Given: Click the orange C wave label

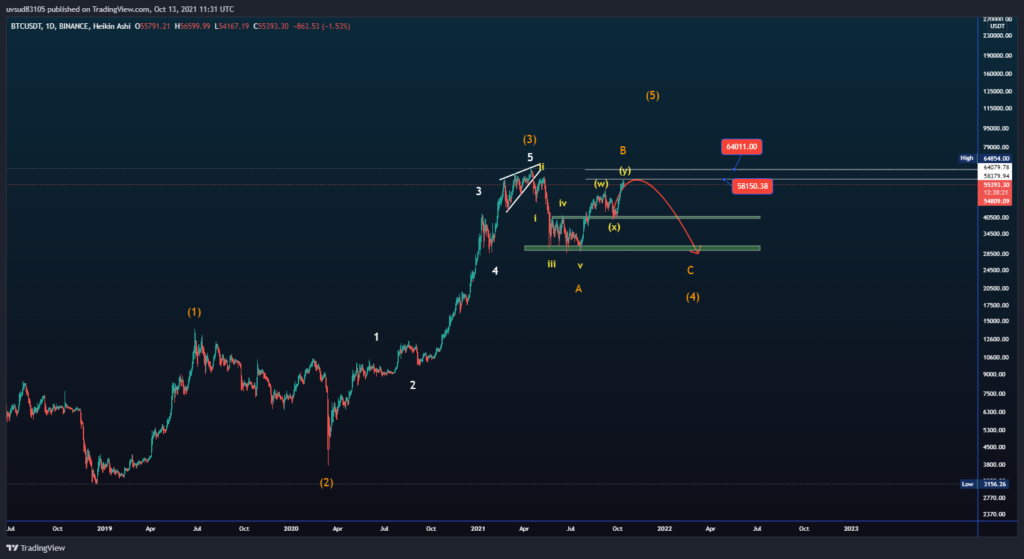Looking at the screenshot, I should (x=690, y=270).
